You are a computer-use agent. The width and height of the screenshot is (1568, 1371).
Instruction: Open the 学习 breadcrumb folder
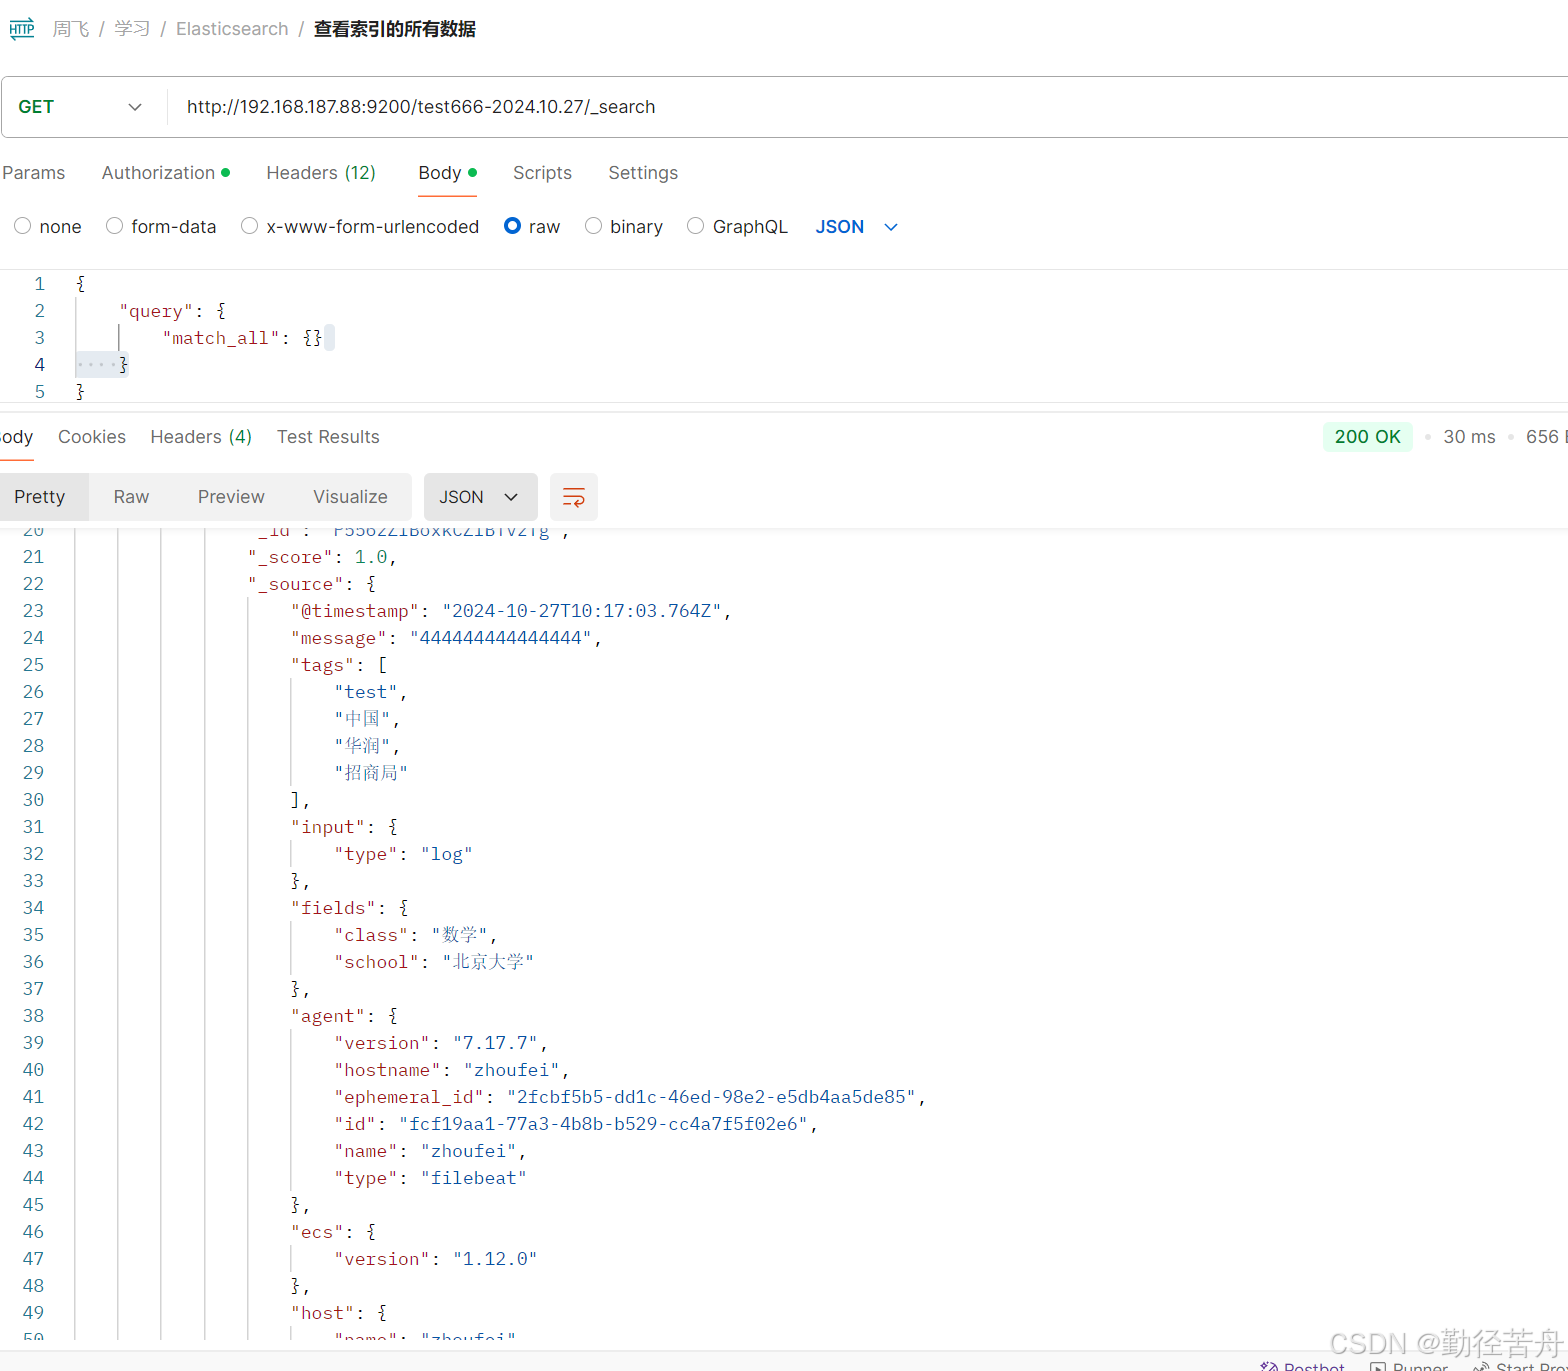132,29
